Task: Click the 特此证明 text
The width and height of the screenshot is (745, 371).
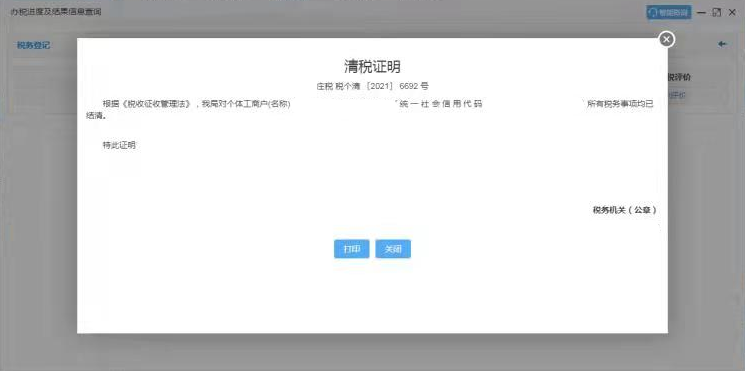Action: coord(119,145)
